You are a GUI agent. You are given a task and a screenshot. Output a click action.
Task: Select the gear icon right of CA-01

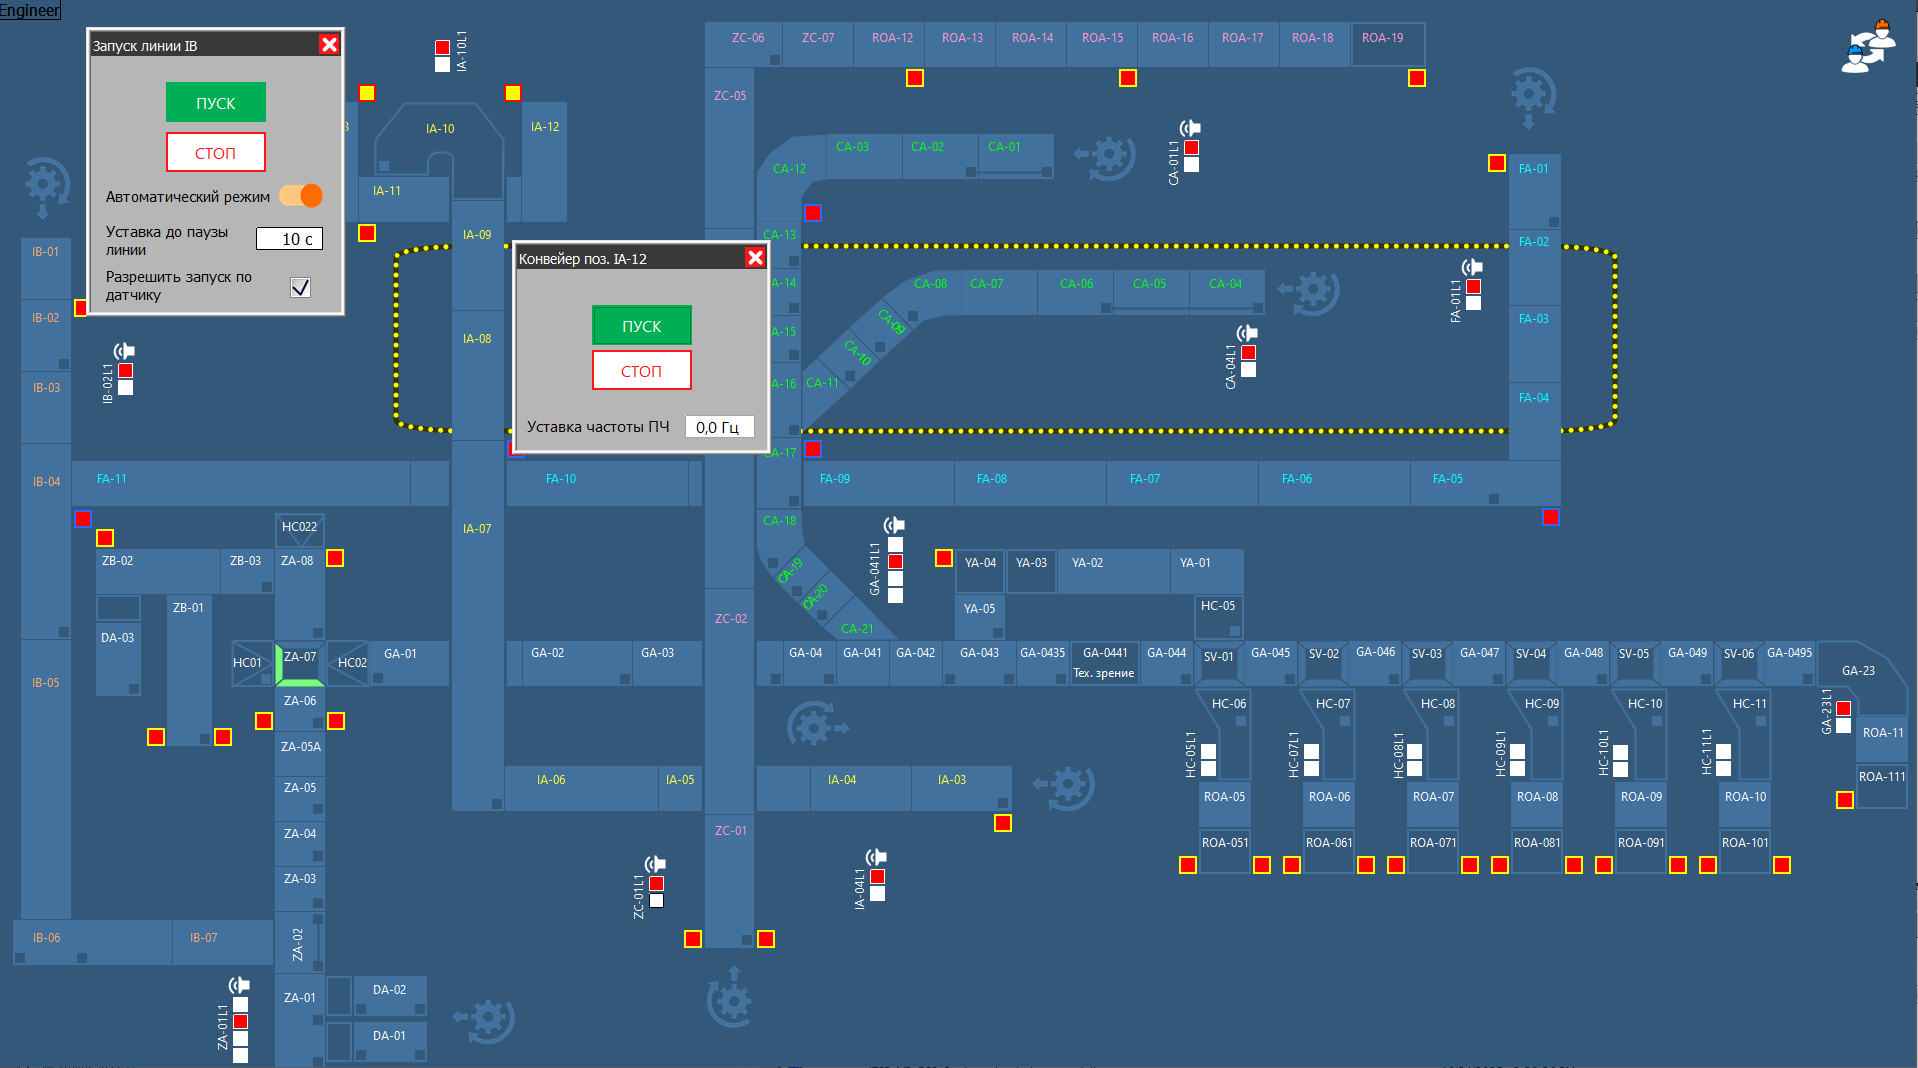[1104, 157]
